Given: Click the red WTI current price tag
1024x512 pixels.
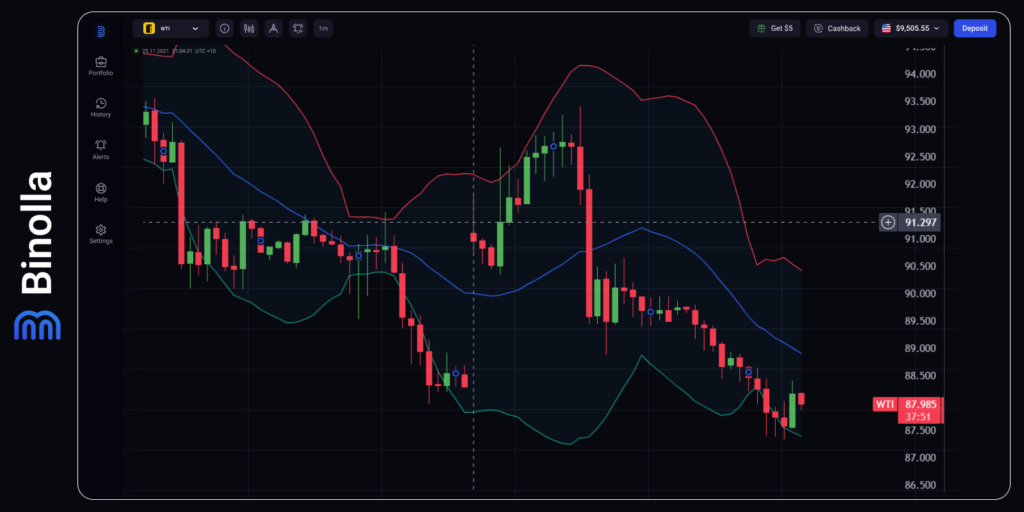Looking at the screenshot, I should pyautogui.click(x=885, y=404).
